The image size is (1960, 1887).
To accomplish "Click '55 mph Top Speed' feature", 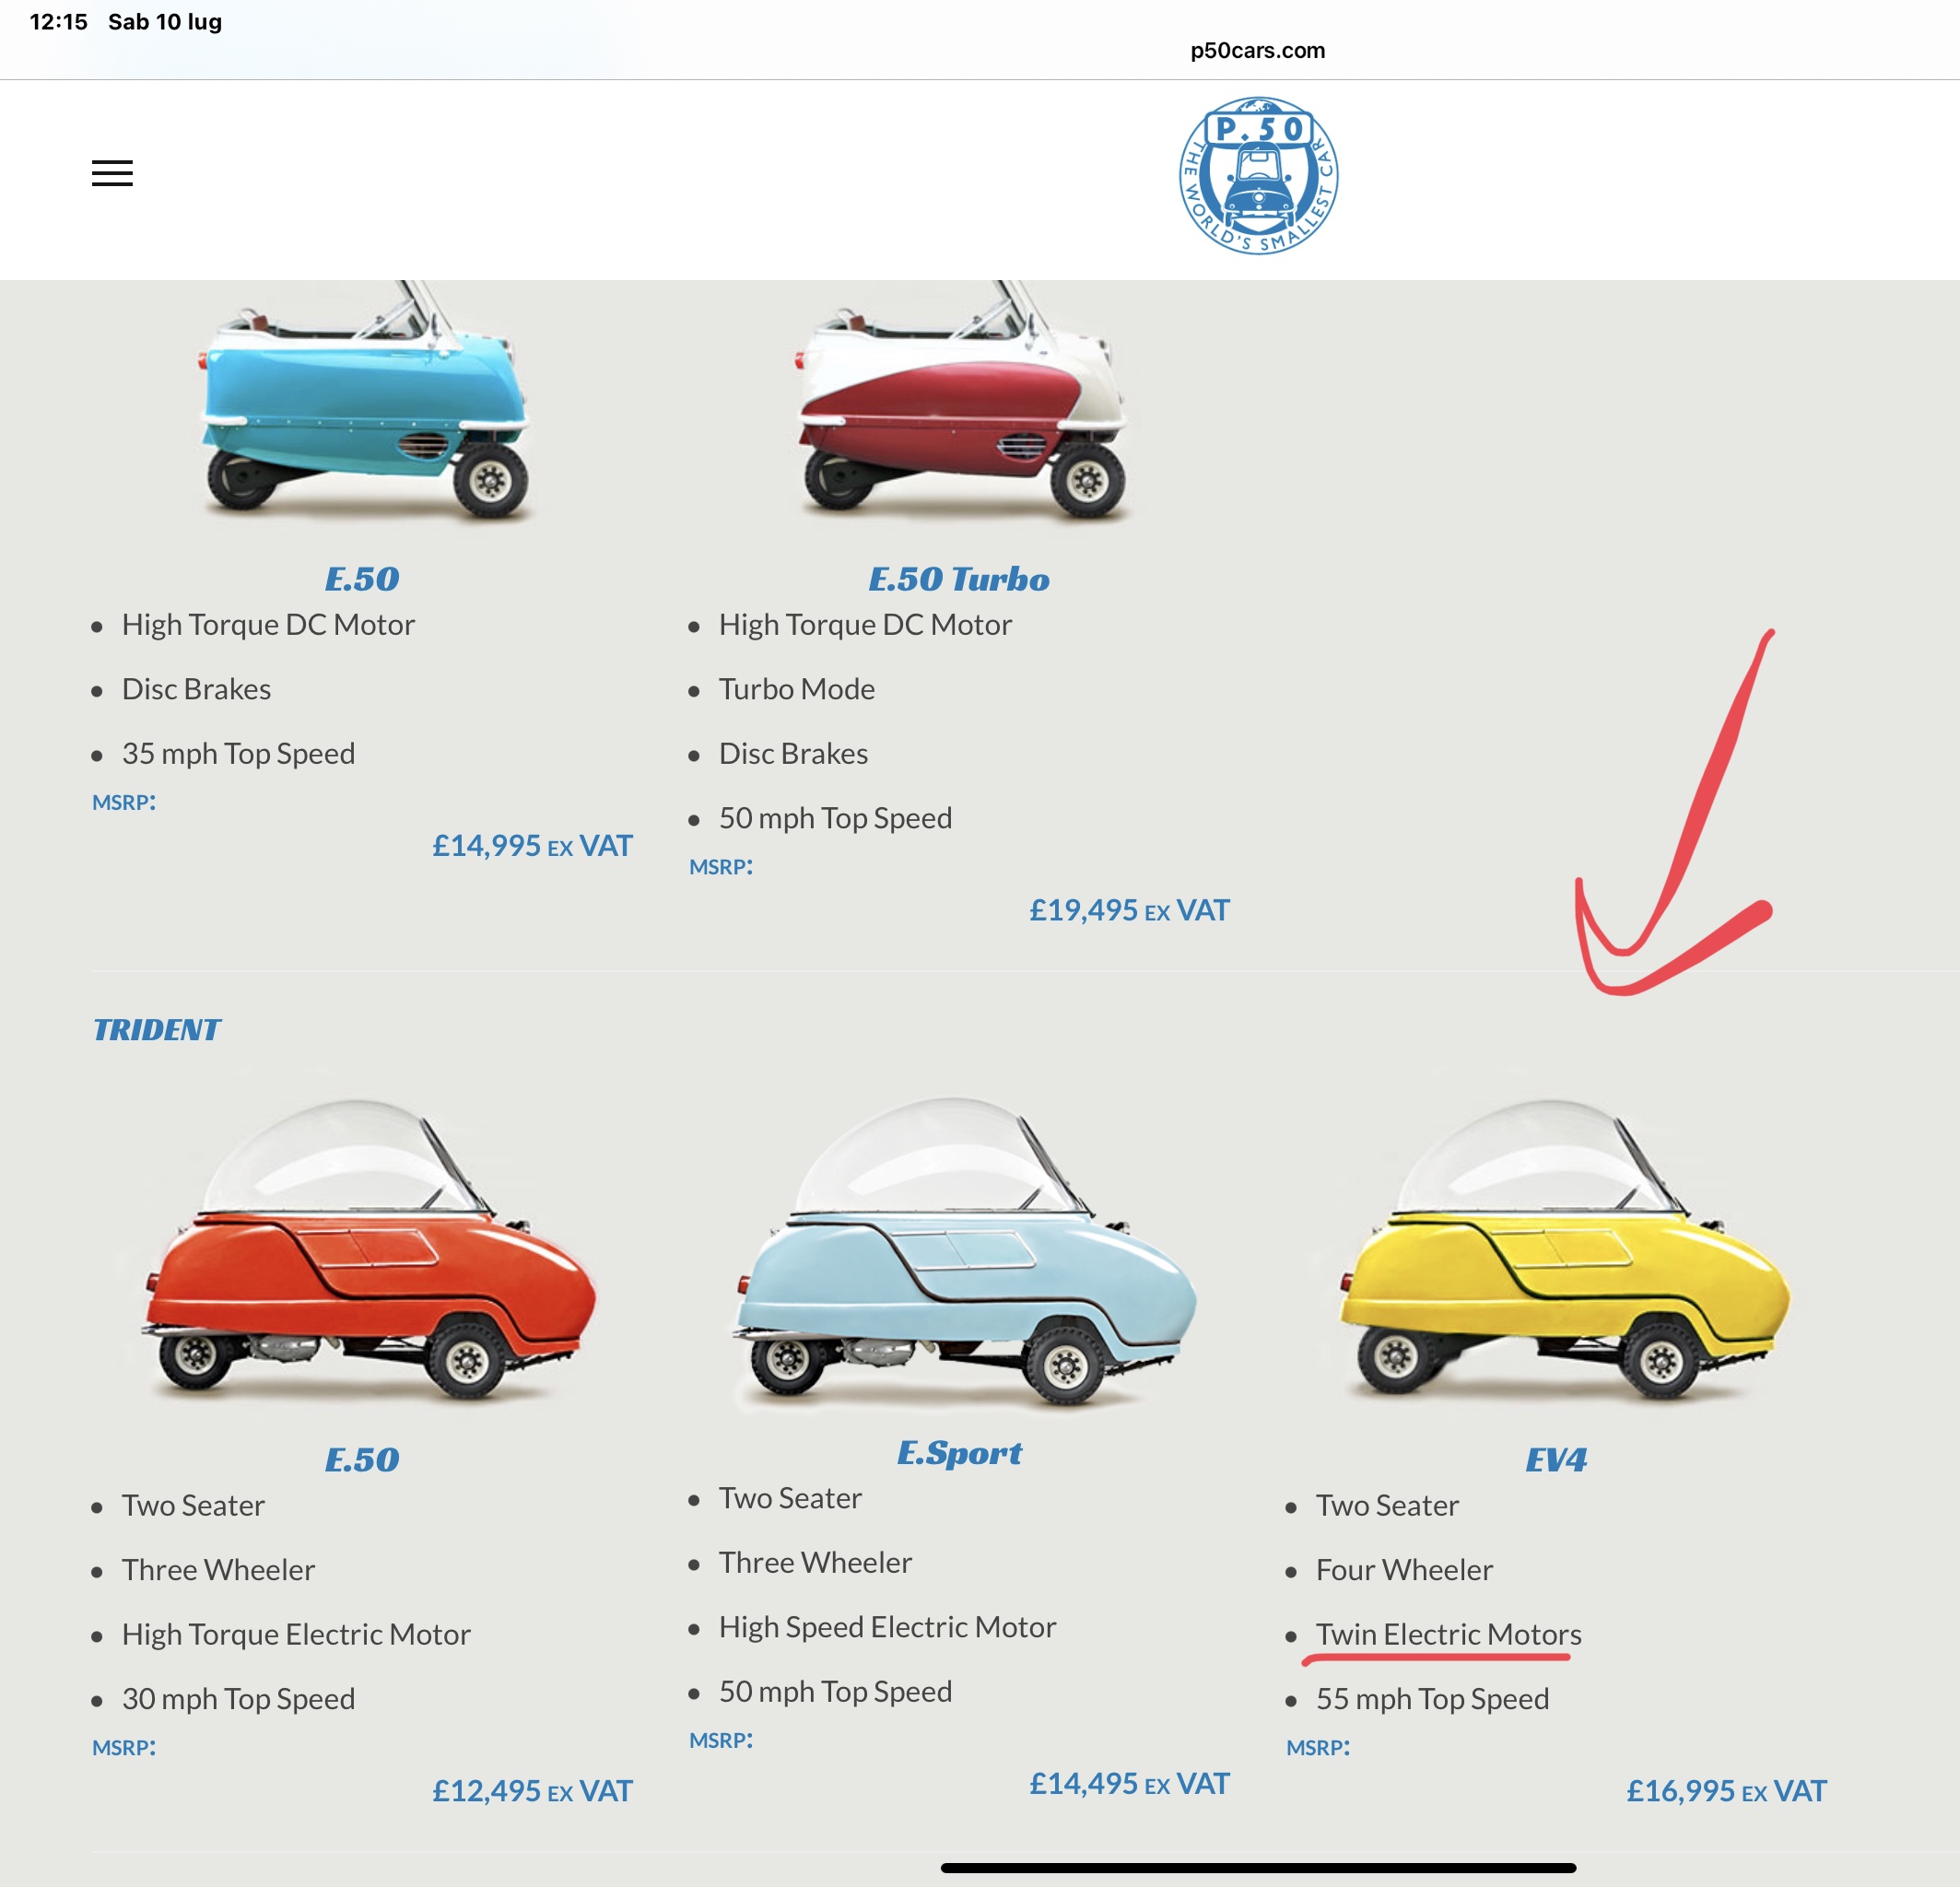I will (1432, 1699).
